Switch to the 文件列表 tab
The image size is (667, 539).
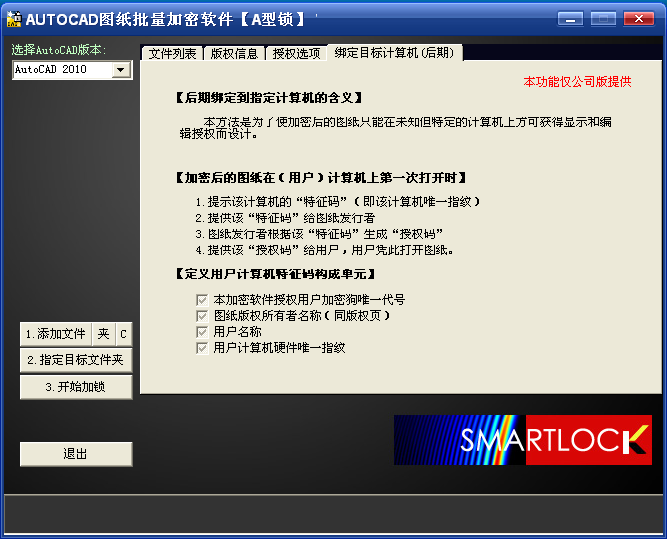point(172,54)
